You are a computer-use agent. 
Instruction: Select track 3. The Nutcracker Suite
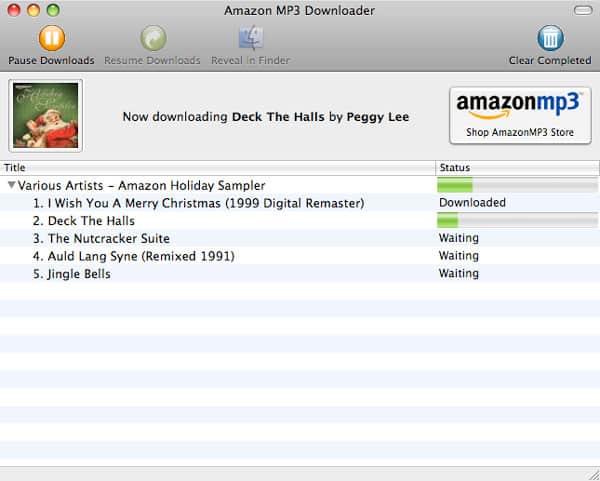click(x=300, y=238)
